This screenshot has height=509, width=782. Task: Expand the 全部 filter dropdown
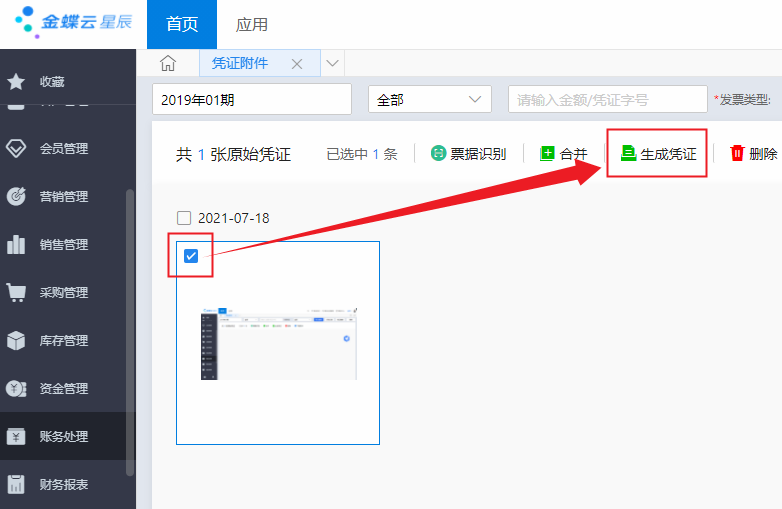coord(430,99)
